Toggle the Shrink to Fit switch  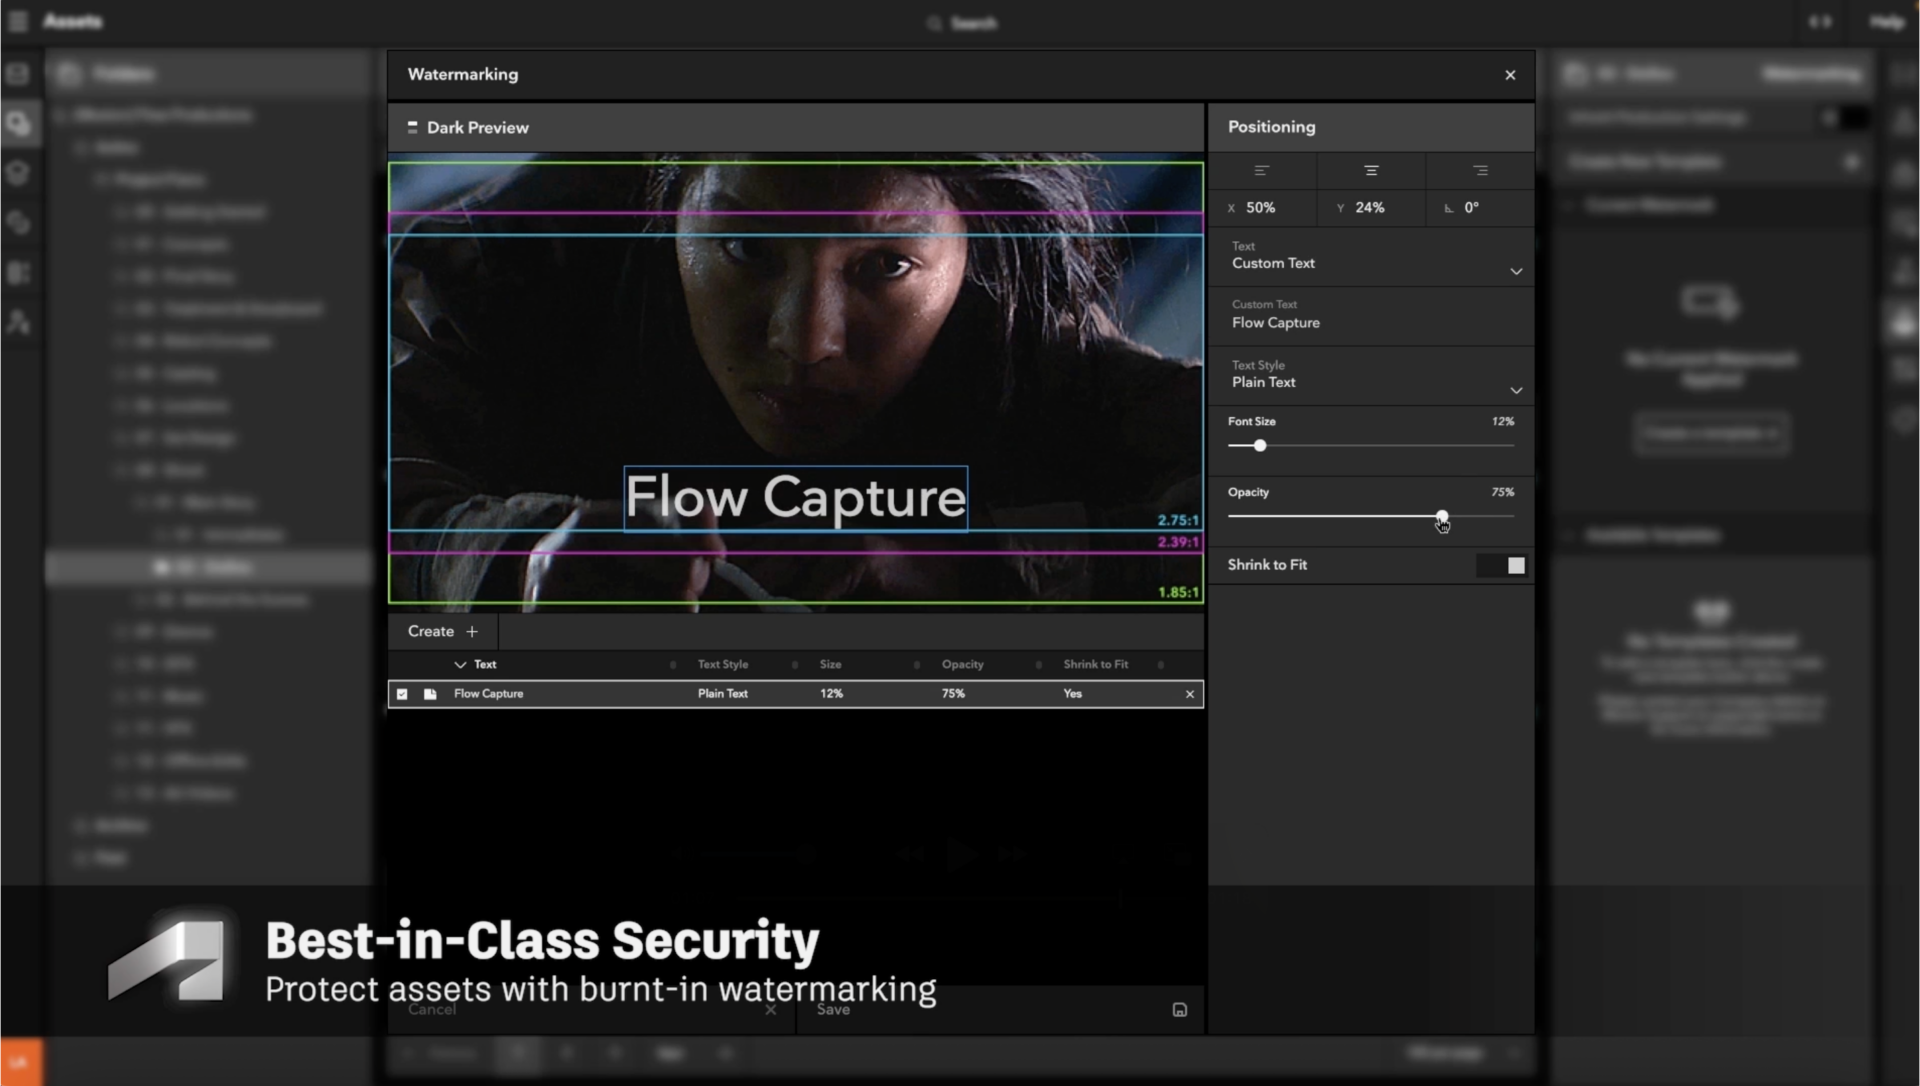pyautogui.click(x=1503, y=566)
